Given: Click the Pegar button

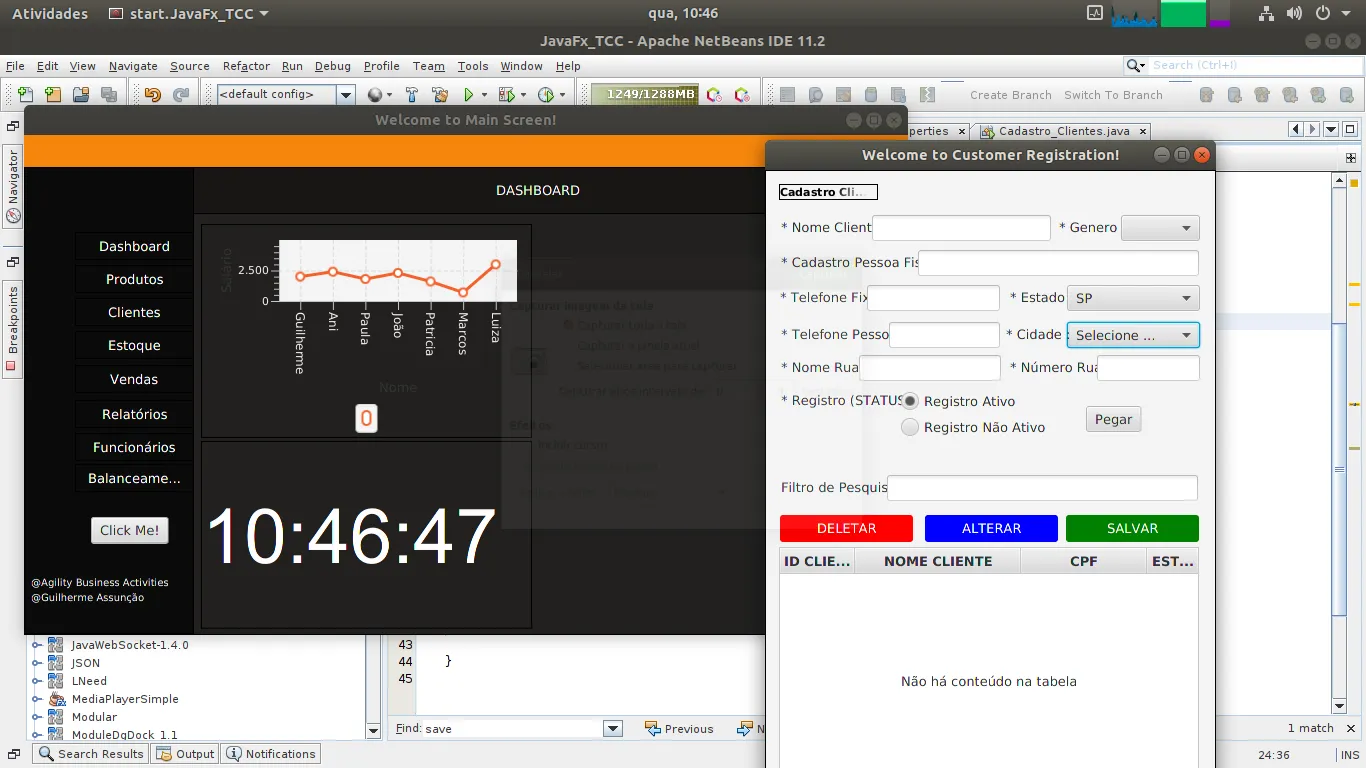Looking at the screenshot, I should click(1113, 420).
